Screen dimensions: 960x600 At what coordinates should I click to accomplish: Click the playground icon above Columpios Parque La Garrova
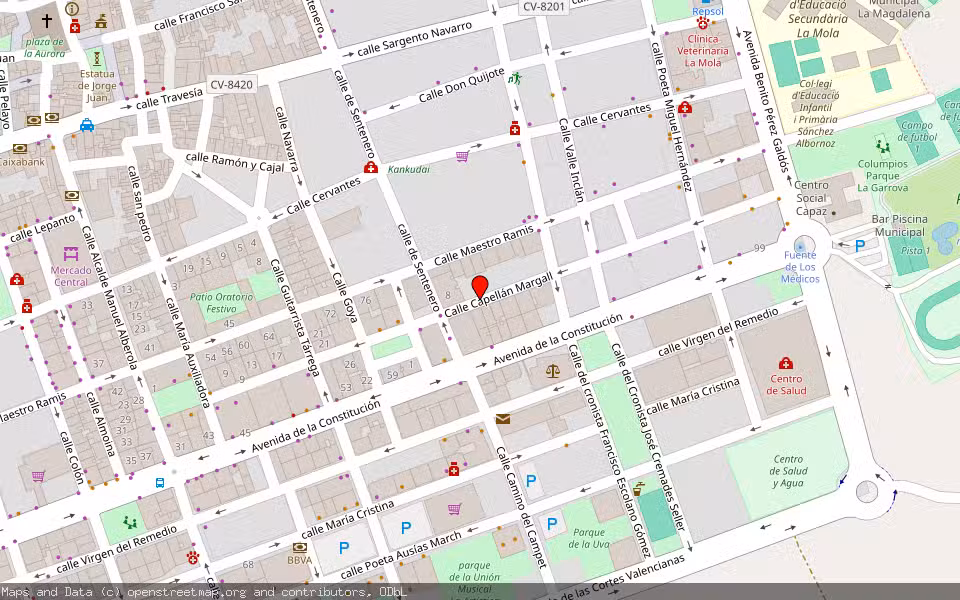tap(882, 146)
